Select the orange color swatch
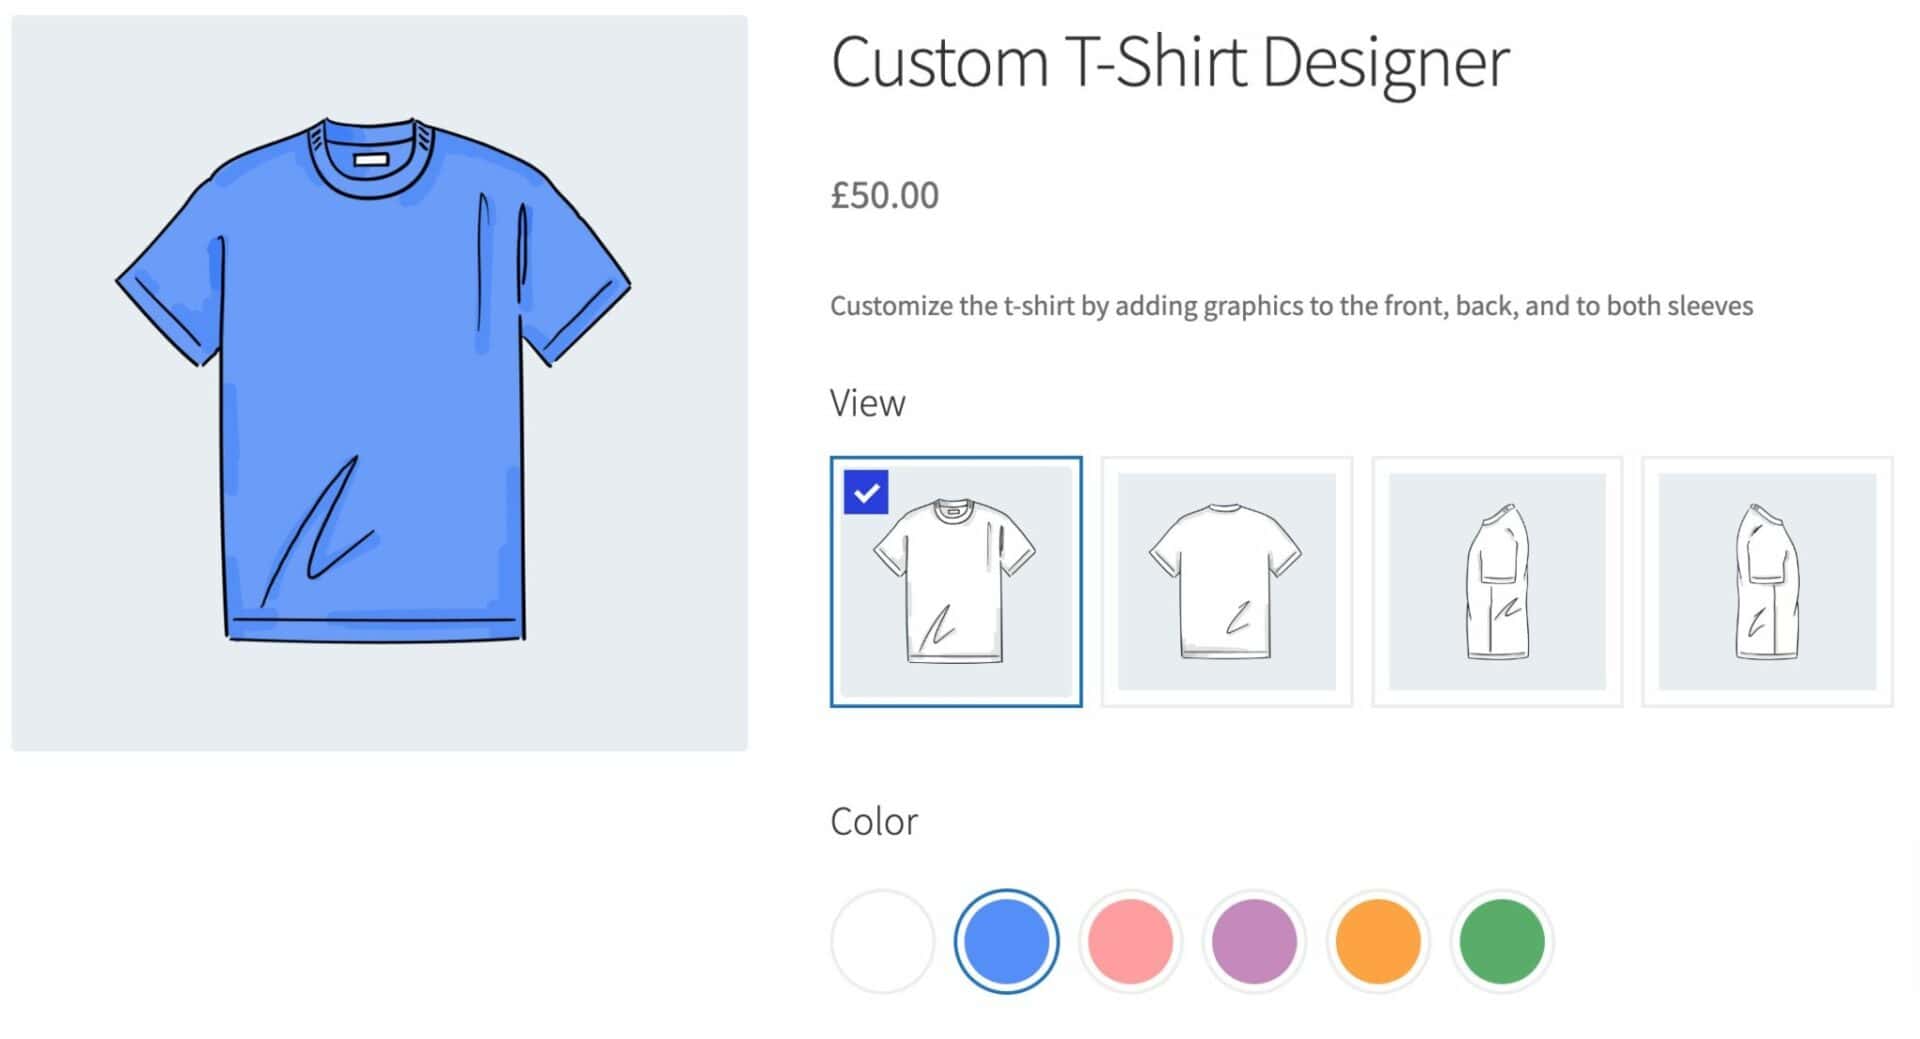Screen dimensions: 1920x1039 [1378, 941]
